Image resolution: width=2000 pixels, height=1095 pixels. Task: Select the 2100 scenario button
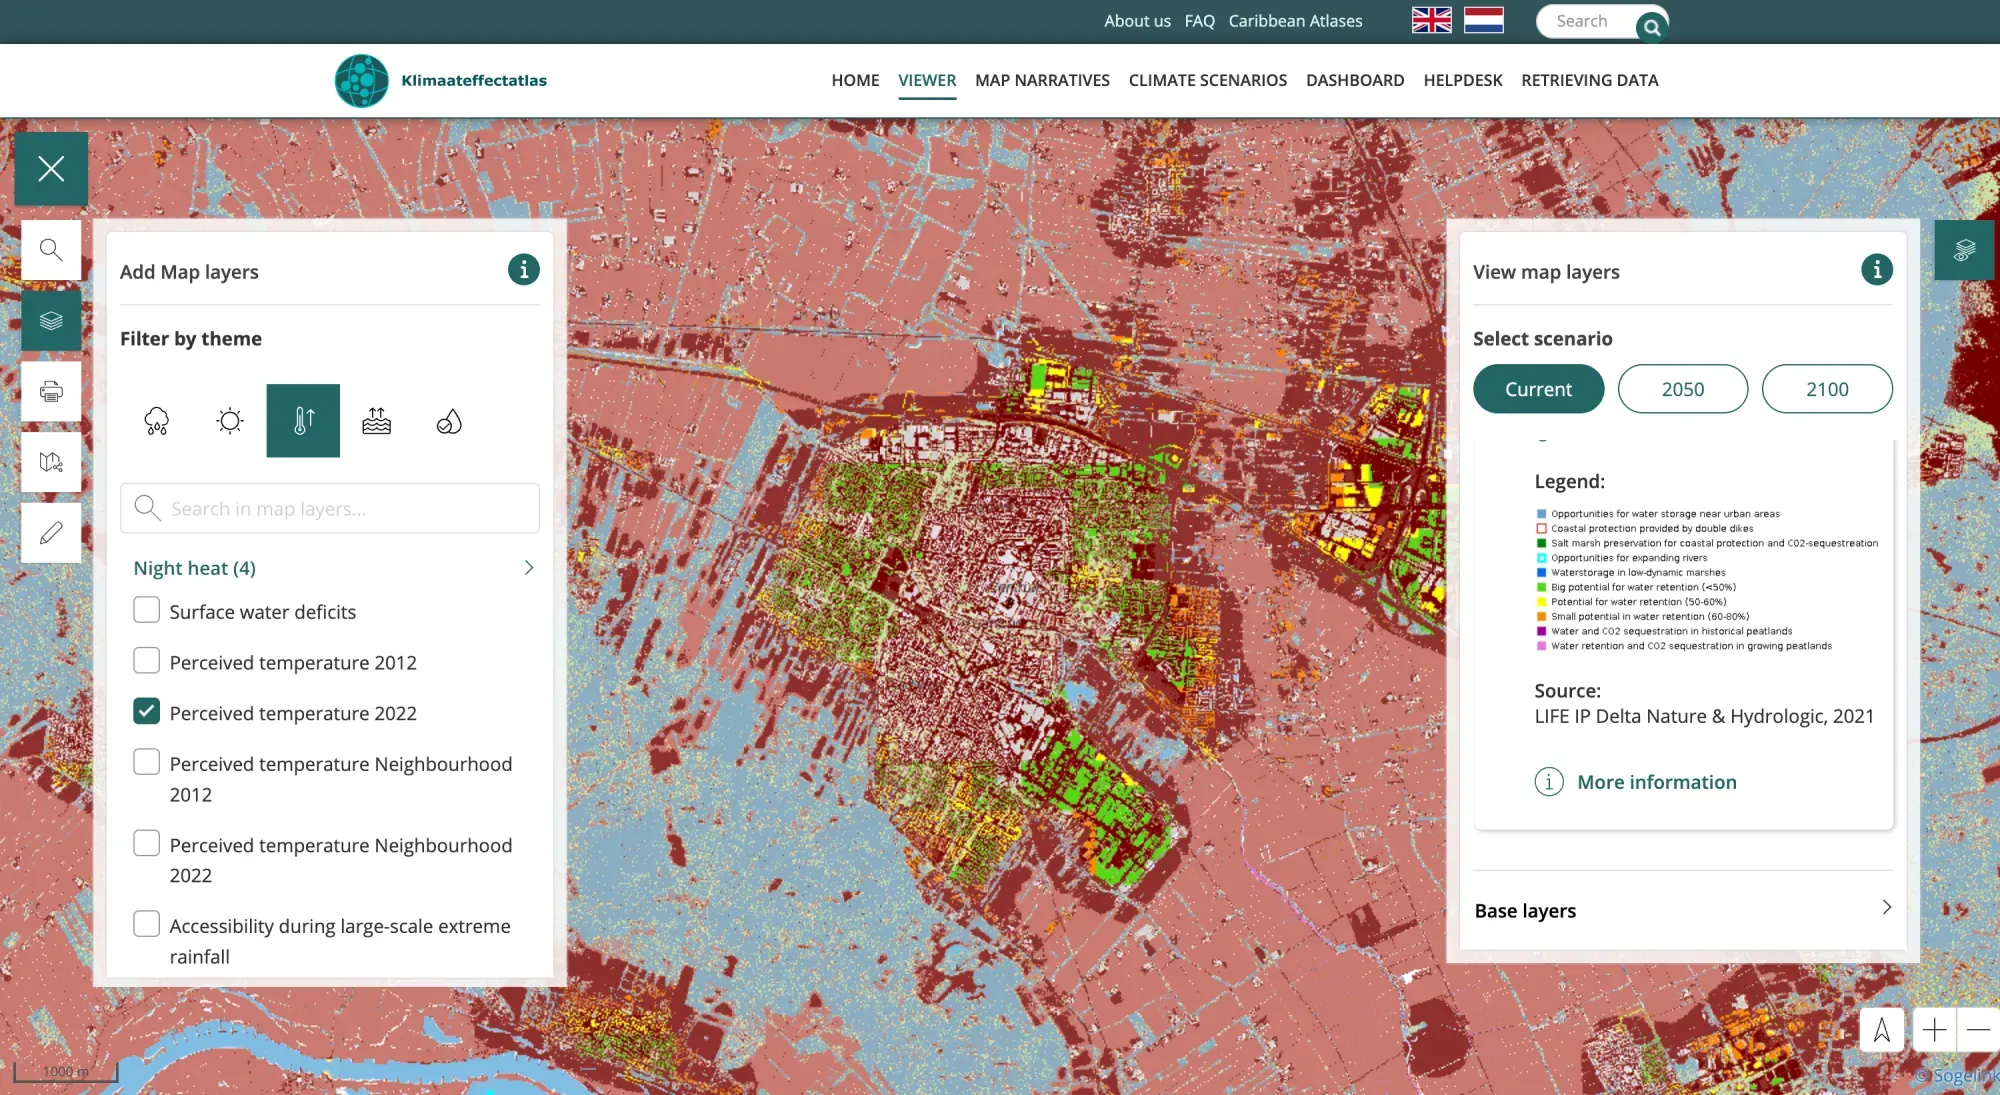(x=1827, y=389)
